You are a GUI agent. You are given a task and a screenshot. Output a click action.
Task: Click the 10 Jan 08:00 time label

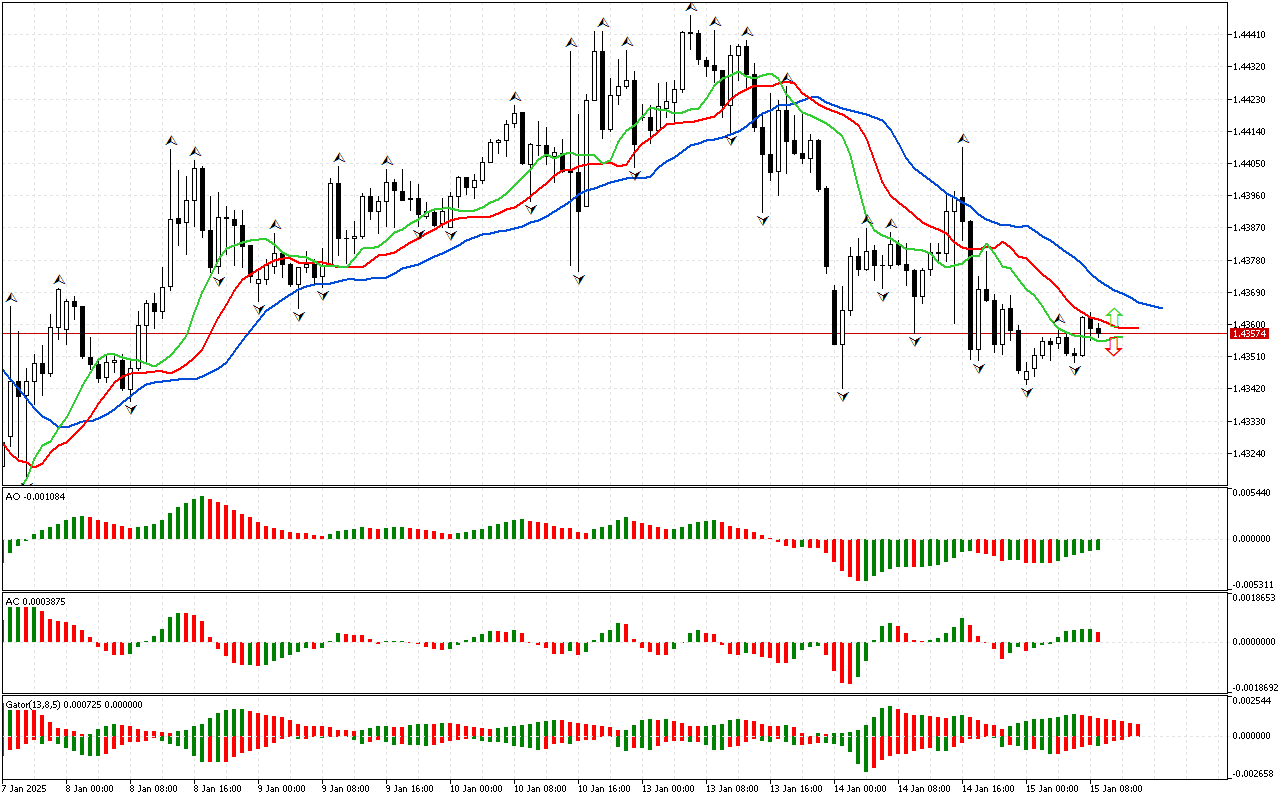(x=540, y=788)
